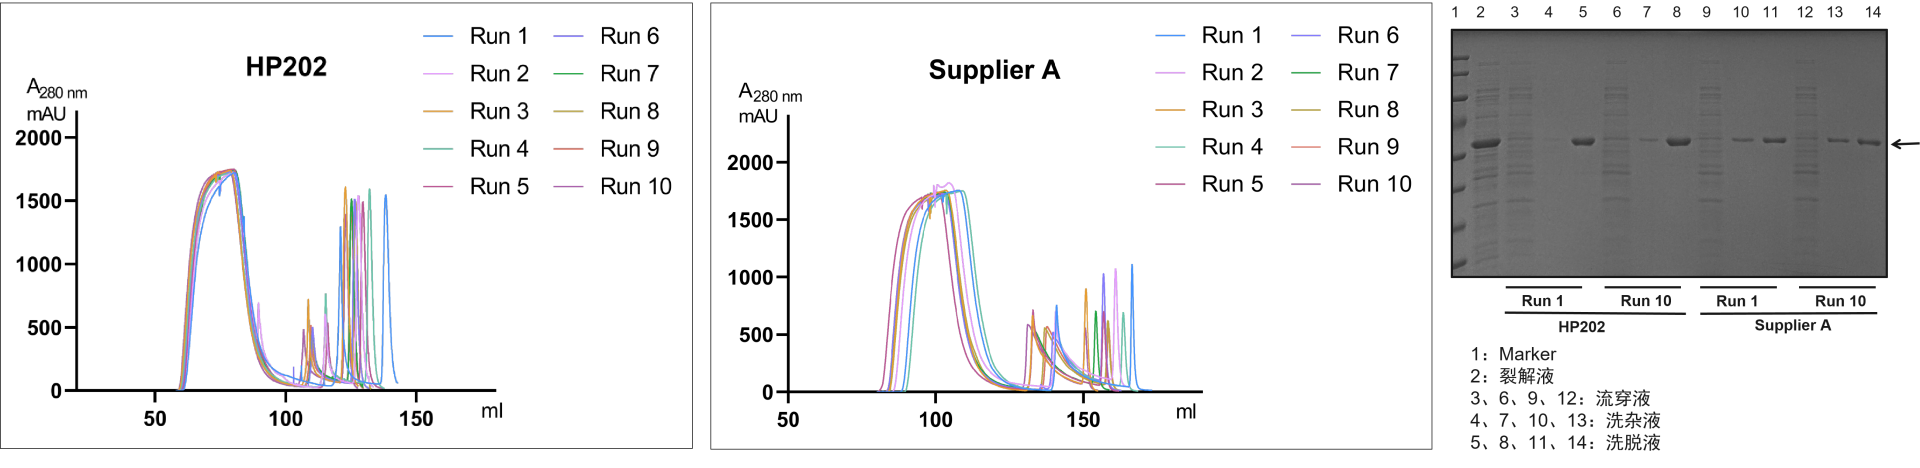Click the orange legend line in left chart
The width and height of the screenshot is (1920, 468).
(438, 111)
